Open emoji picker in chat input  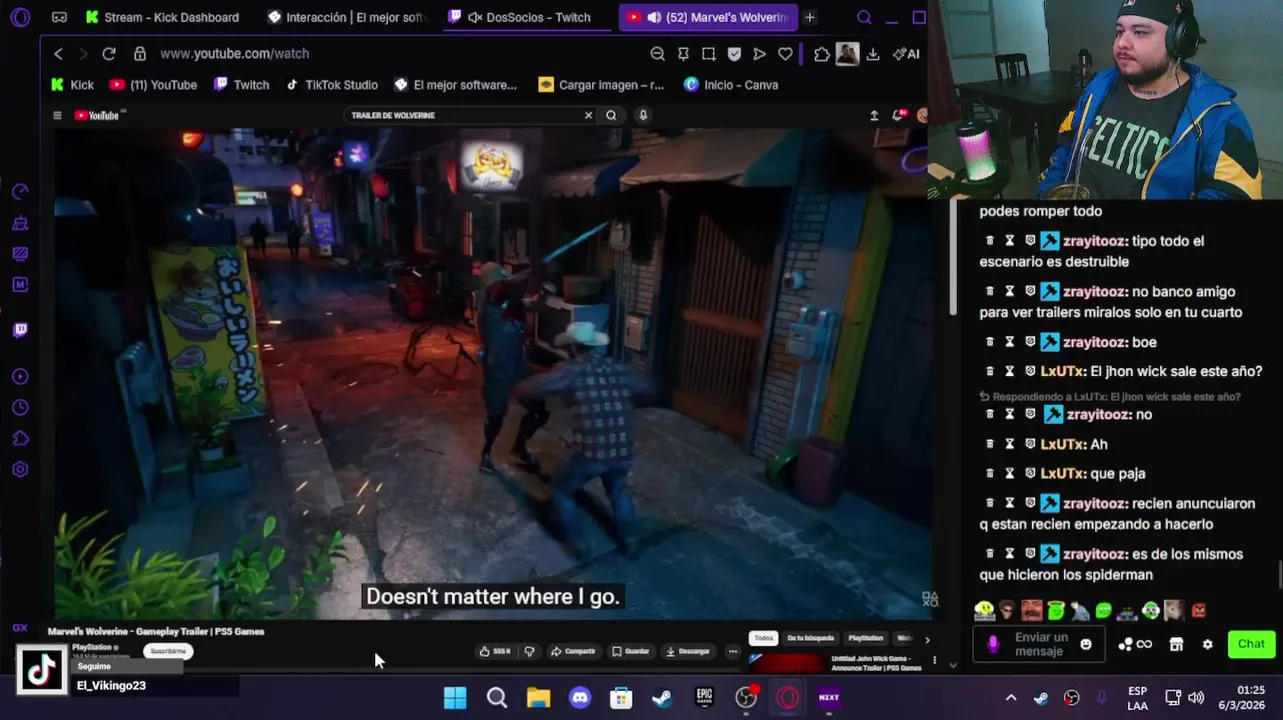[x=1086, y=644]
